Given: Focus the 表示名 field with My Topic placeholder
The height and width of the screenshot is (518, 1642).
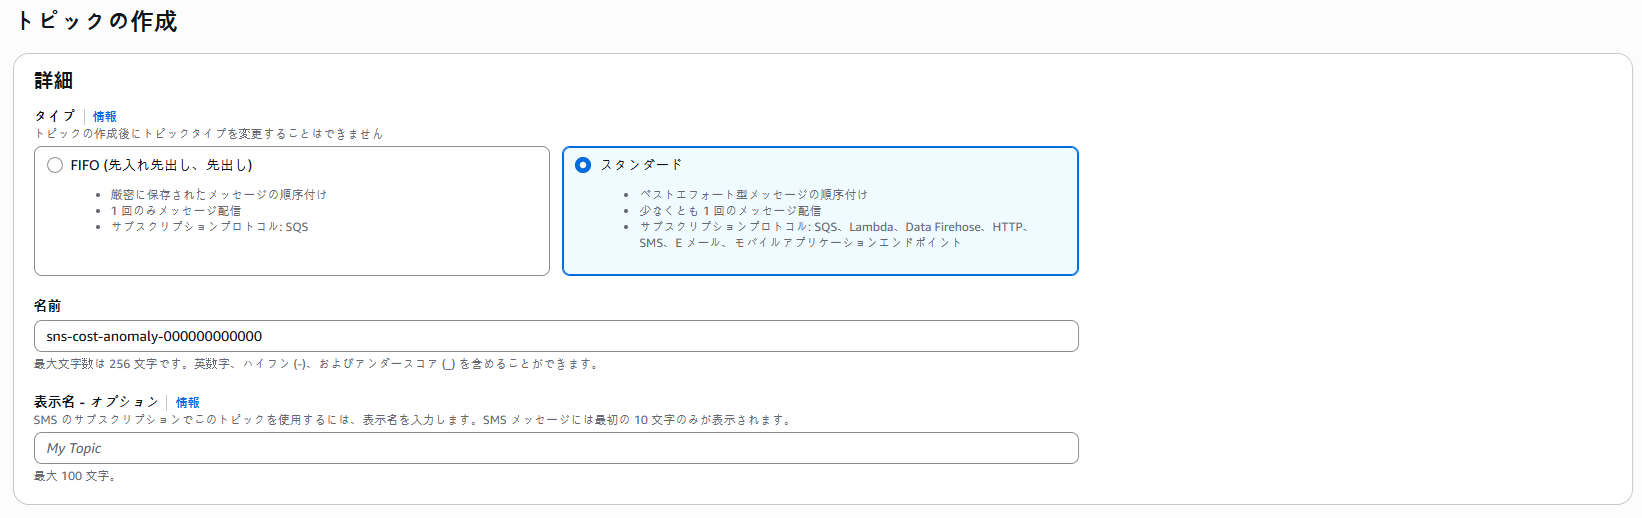Looking at the screenshot, I should 556,448.
